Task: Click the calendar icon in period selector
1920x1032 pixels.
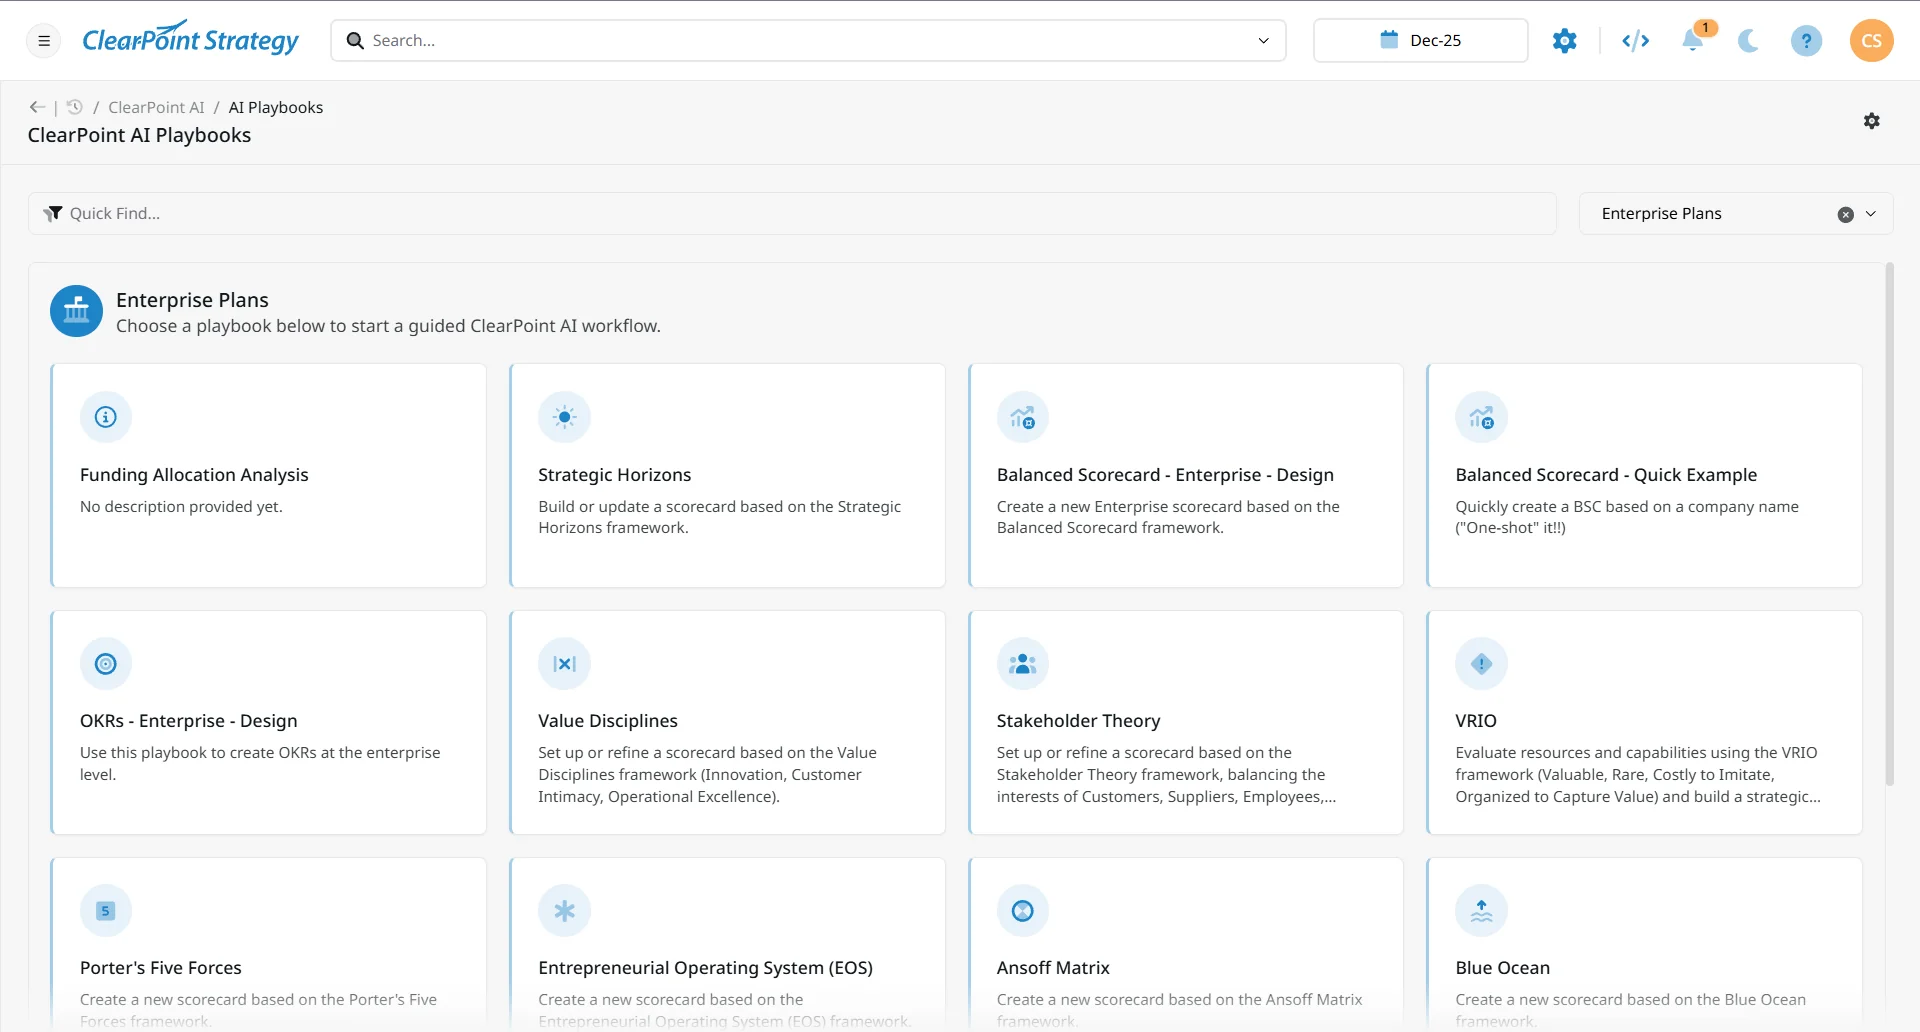Action: (1389, 40)
